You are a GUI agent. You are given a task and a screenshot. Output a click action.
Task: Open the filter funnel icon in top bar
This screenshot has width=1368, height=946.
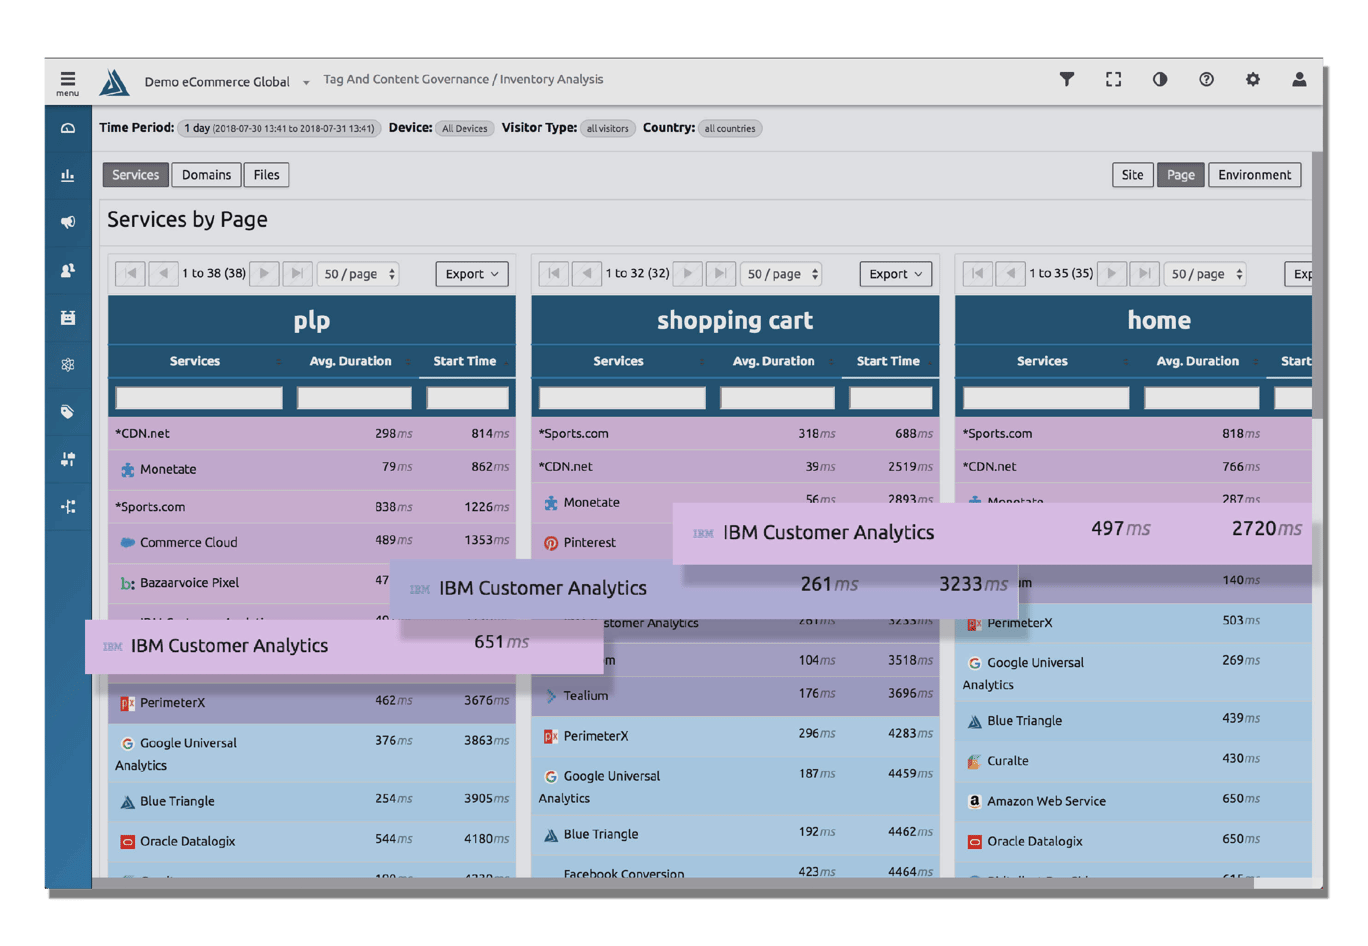coord(1067,79)
